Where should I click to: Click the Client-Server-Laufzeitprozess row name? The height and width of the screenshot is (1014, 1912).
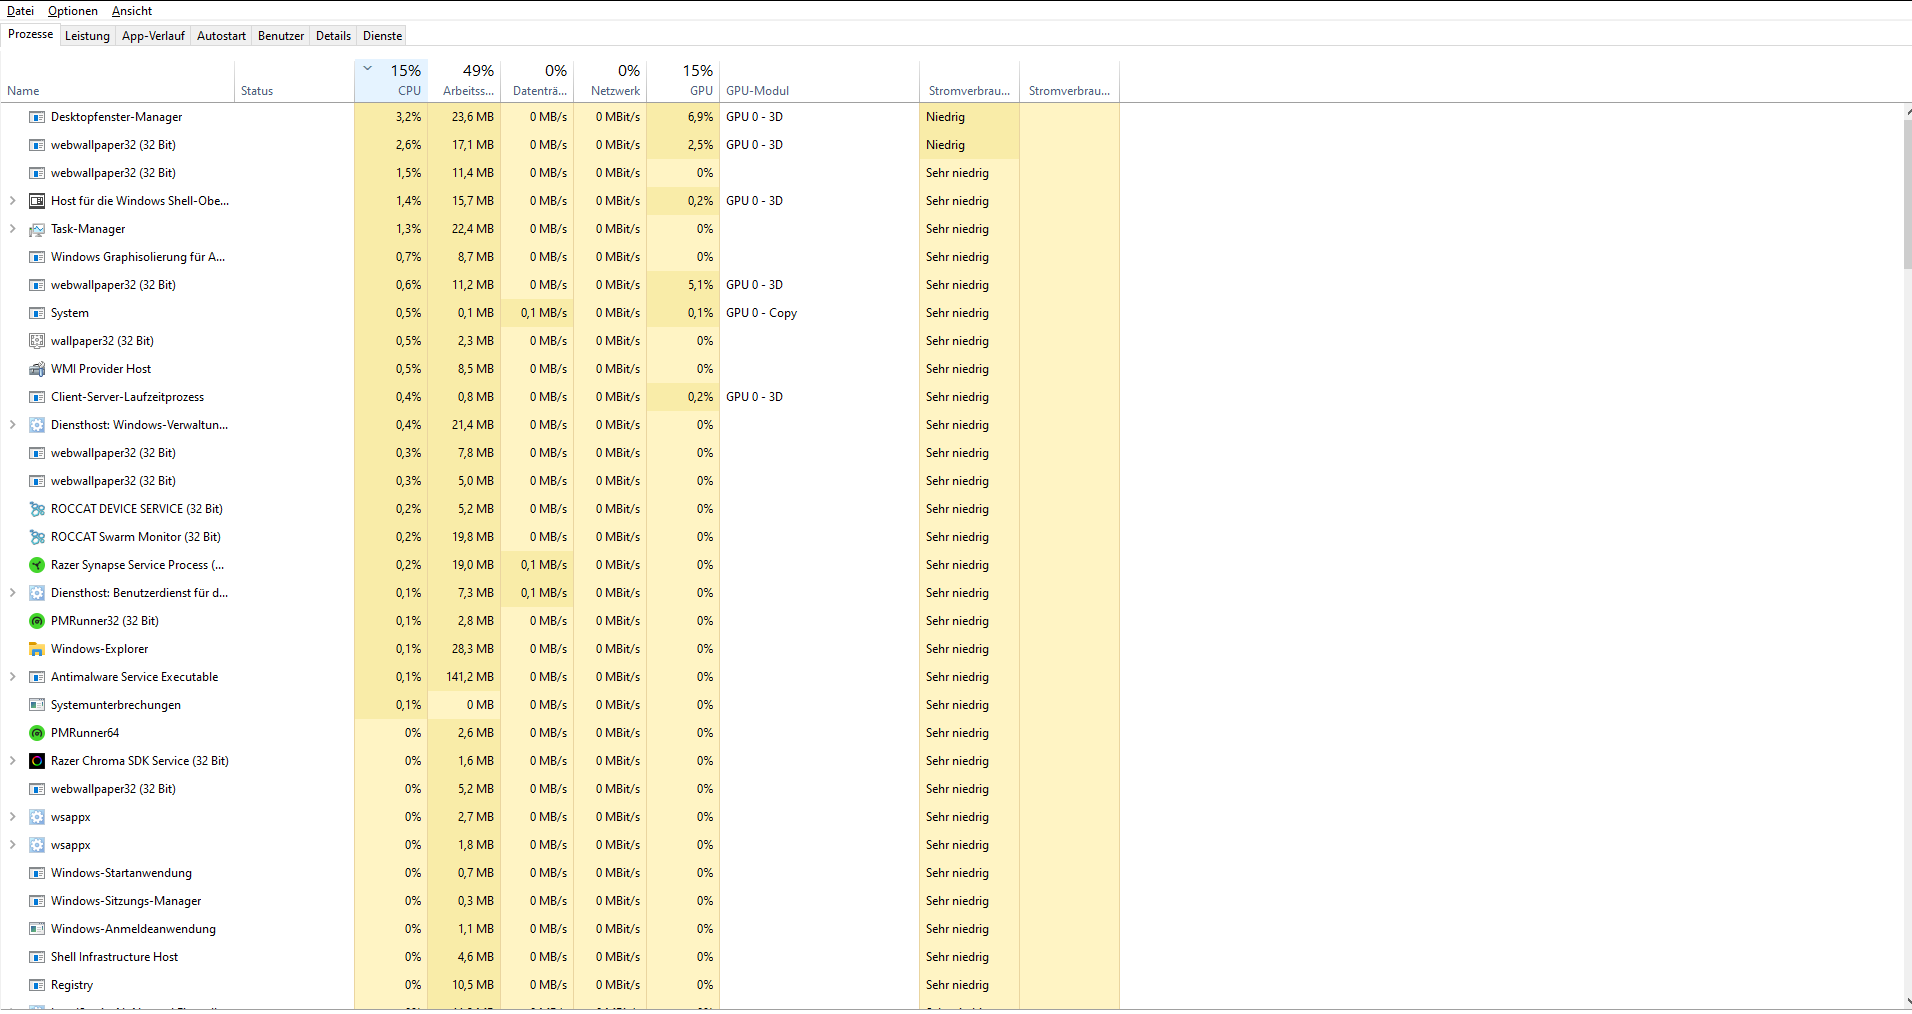coord(127,397)
